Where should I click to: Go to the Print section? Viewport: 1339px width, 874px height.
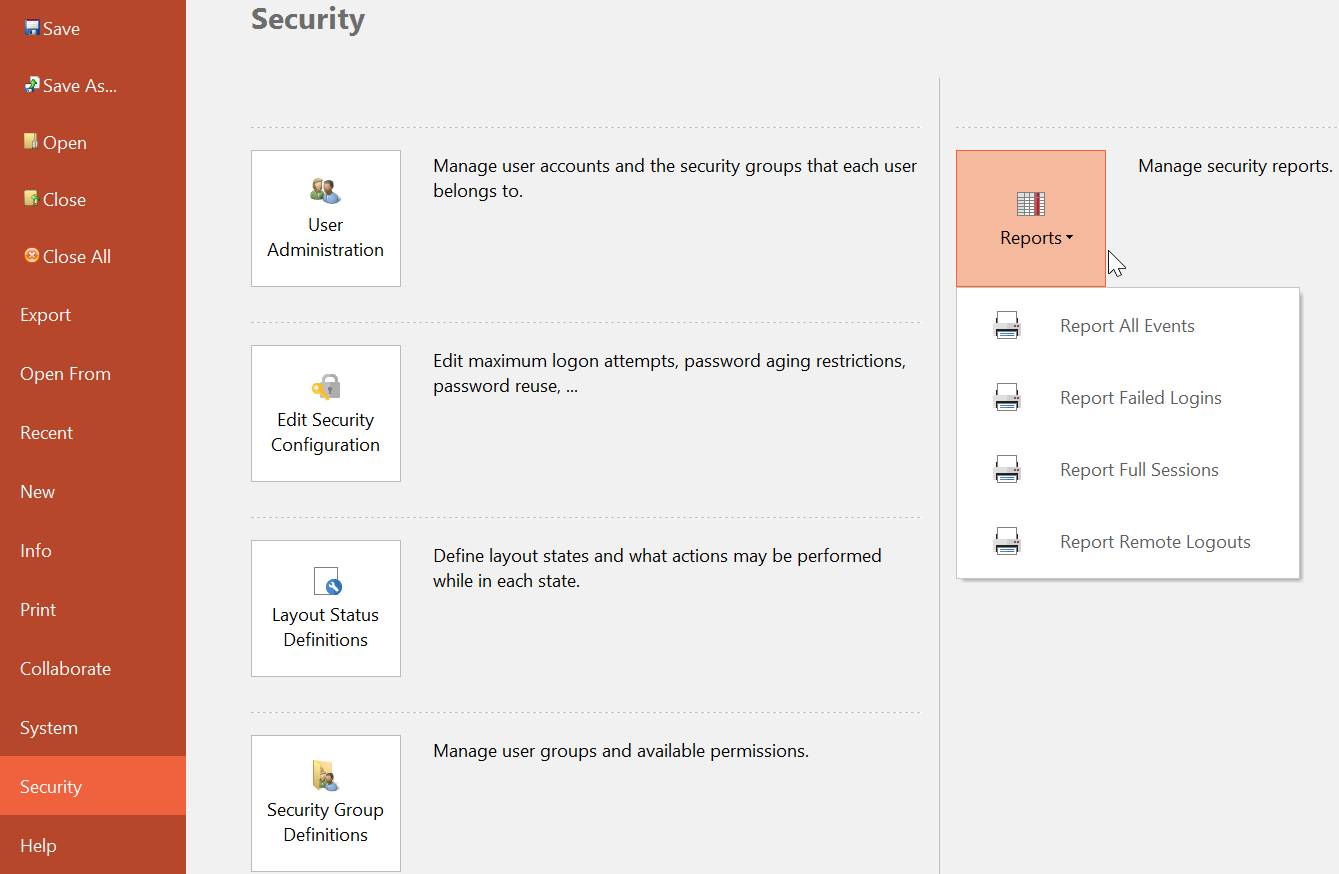click(x=38, y=610)
